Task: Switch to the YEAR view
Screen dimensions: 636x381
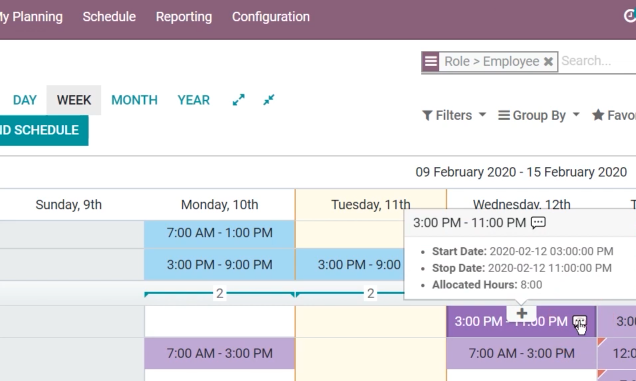Action: (x=193, y=100)
